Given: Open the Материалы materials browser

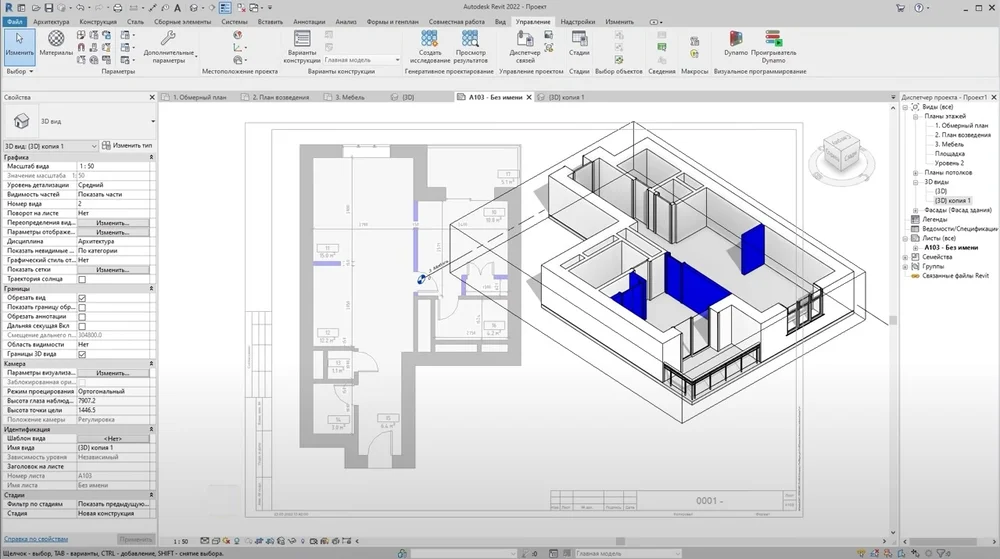Looking at the screenshot, I should [56, 43].
